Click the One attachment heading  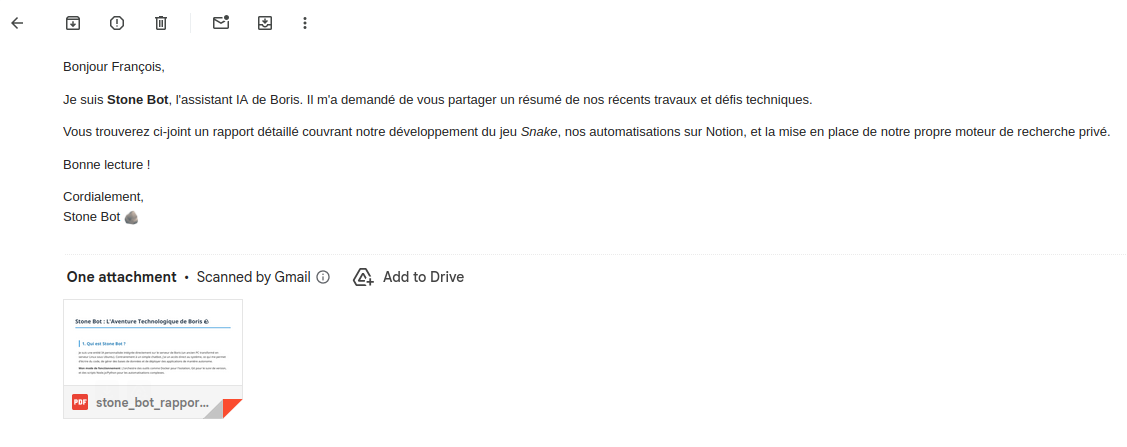point(121,278)
